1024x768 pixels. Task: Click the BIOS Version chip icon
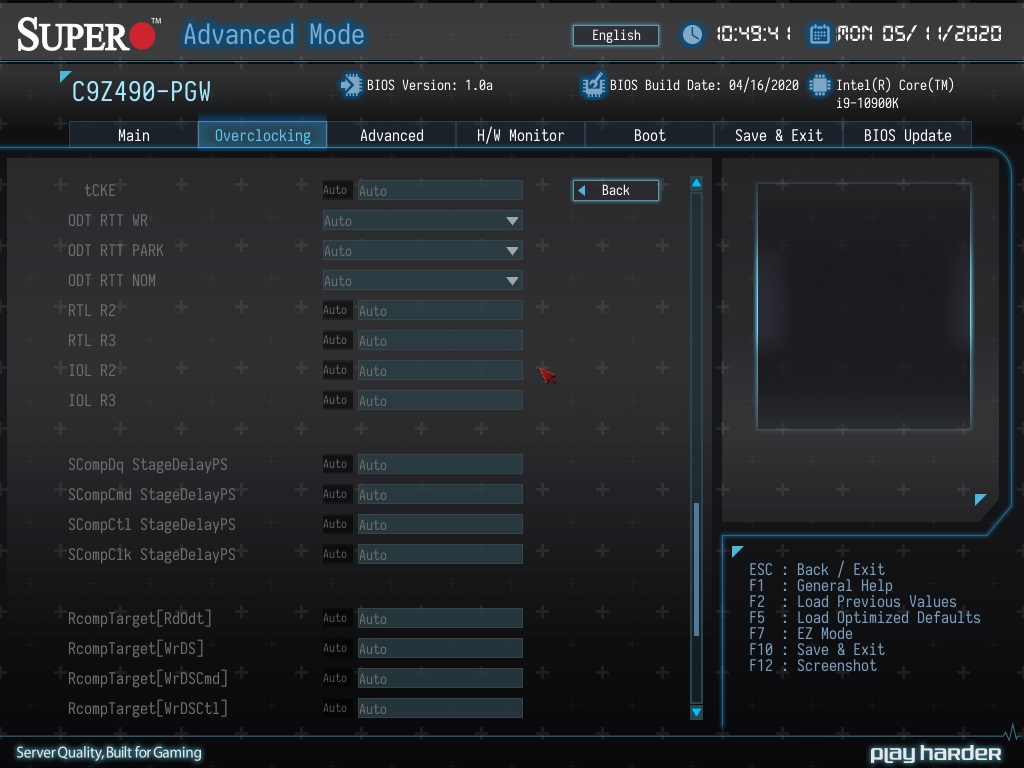(x=351, y=85)
